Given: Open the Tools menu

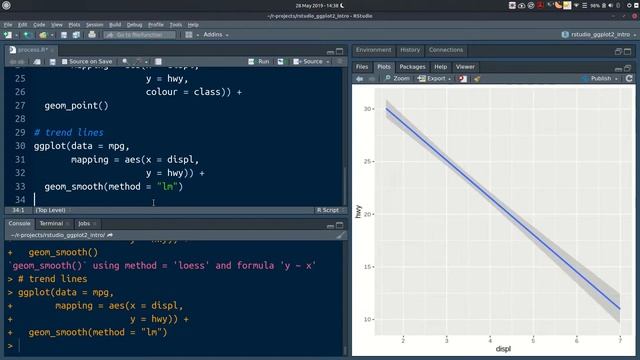Looking at the screenshot, I should 176,25.
